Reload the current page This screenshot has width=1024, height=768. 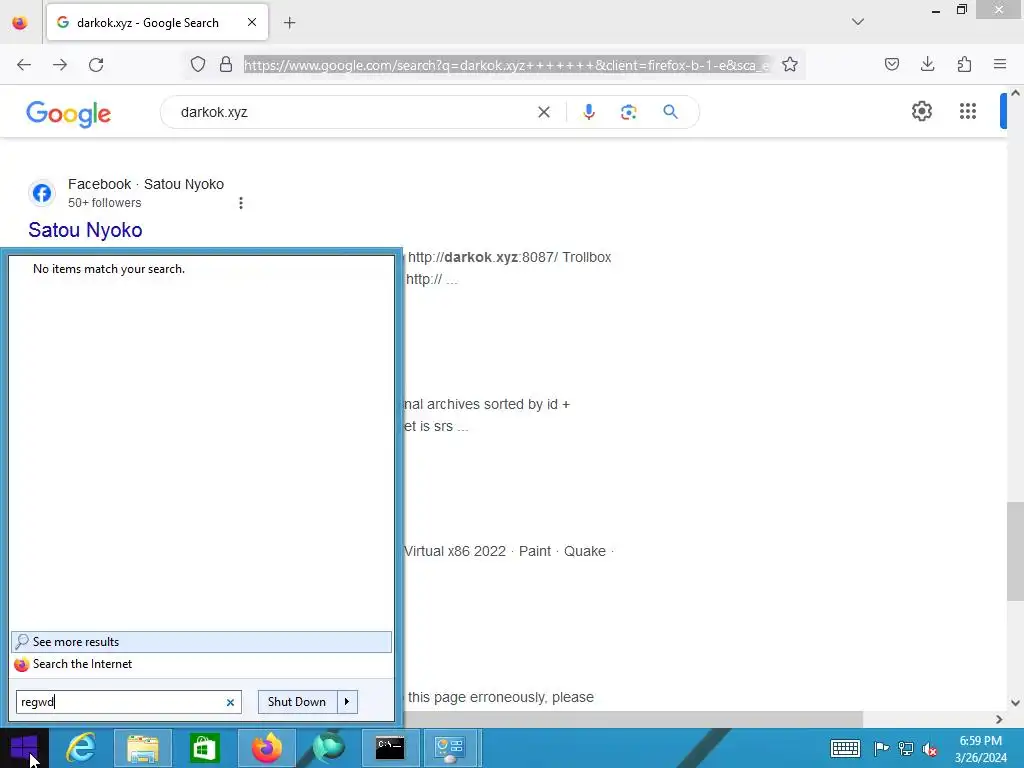pos(96,65)
